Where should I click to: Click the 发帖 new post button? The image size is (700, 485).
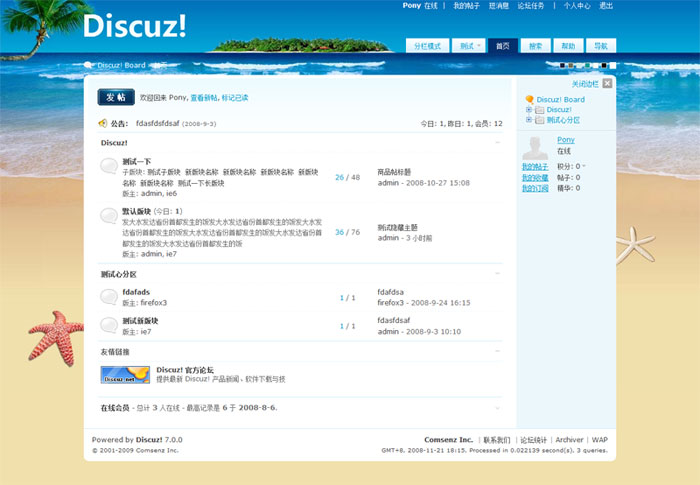(116, 97)
